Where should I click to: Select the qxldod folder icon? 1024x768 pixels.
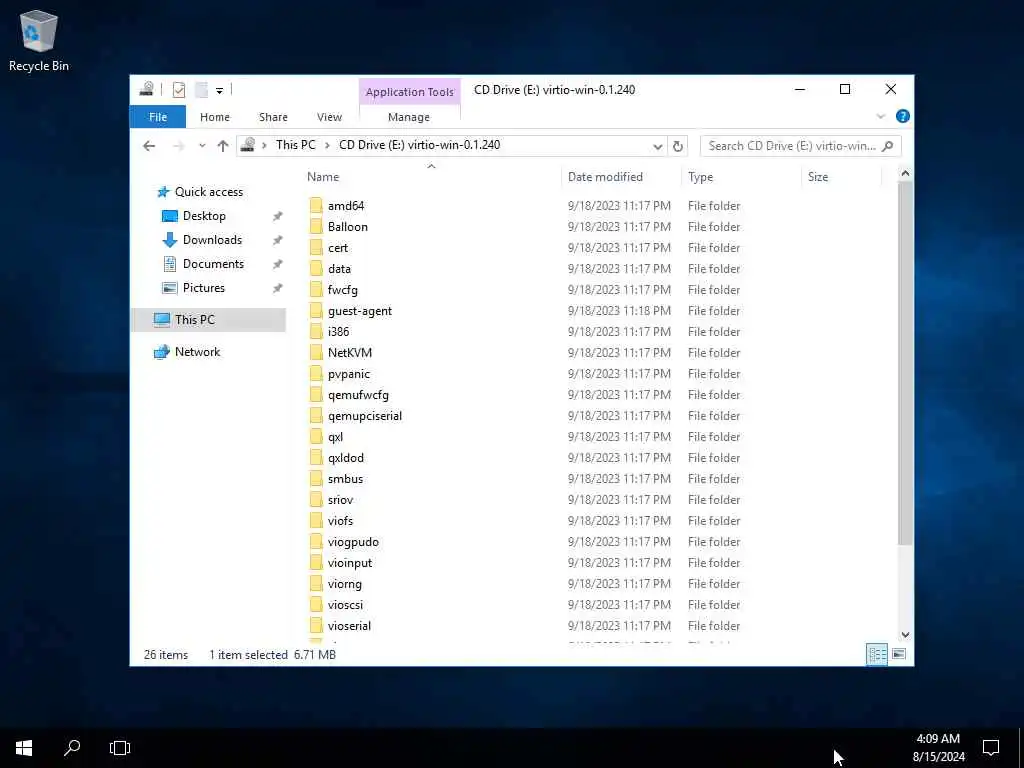point(316,458)
